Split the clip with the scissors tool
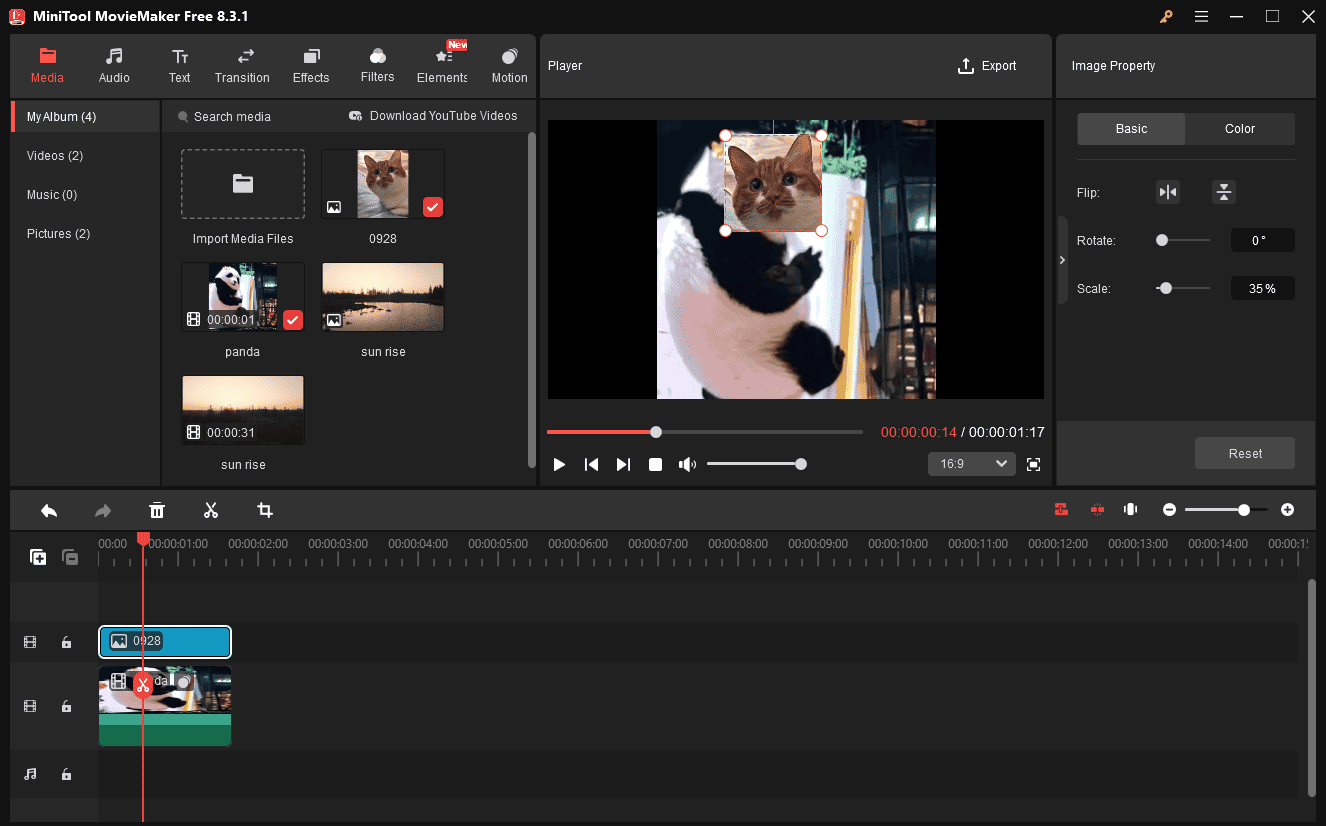 [211, 510]
